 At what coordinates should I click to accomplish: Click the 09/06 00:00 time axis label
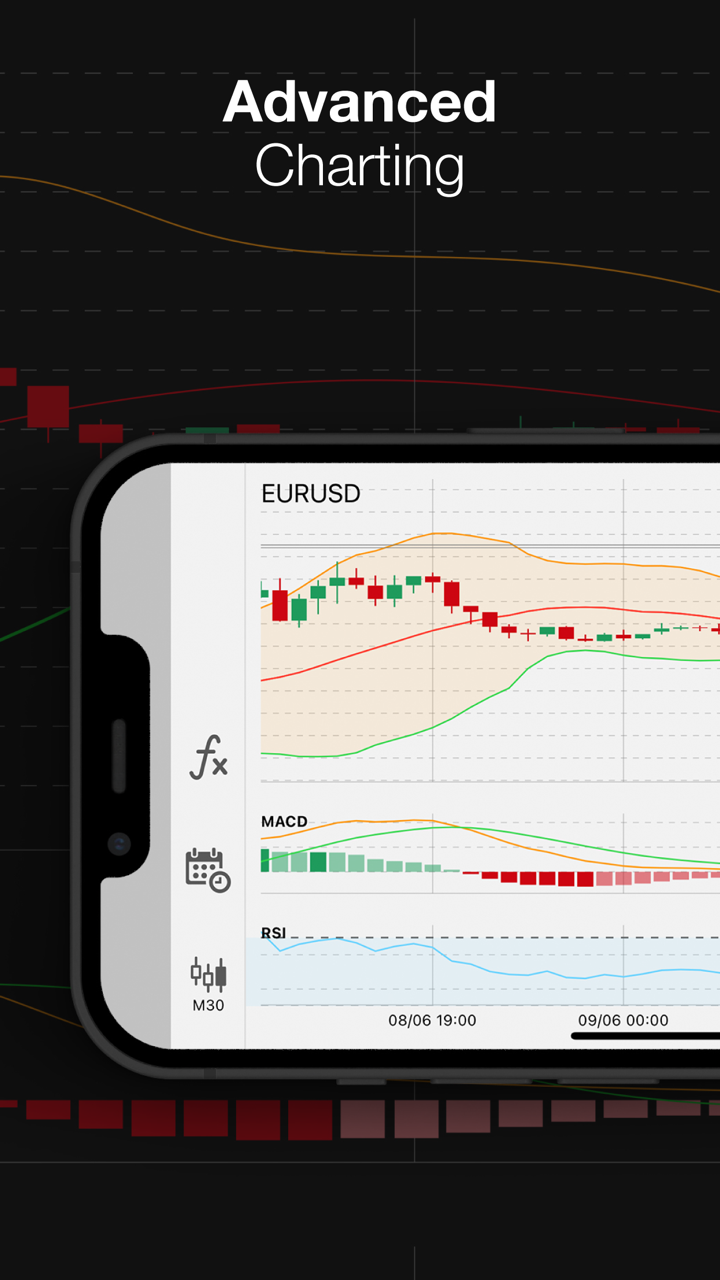[x=622, y=1021]
